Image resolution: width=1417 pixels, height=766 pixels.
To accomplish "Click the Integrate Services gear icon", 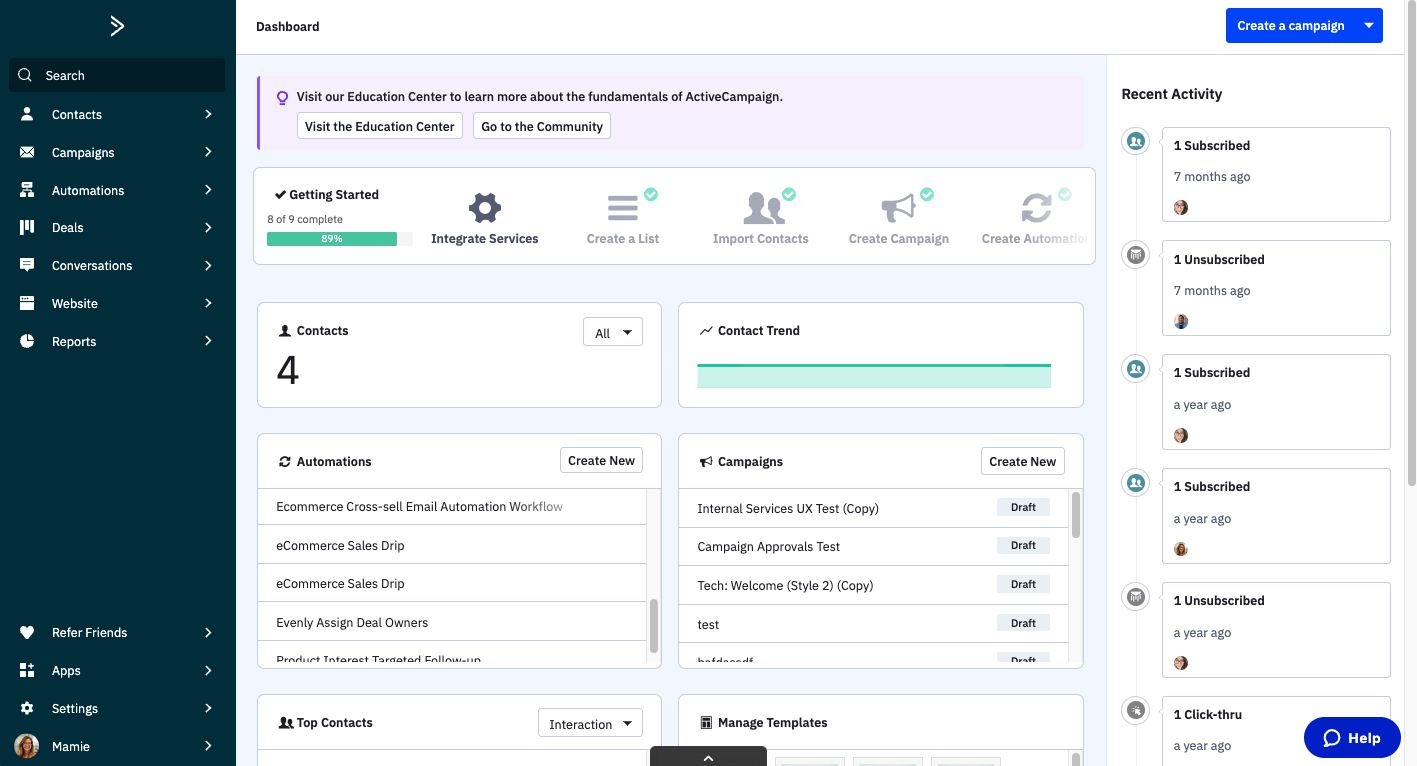I will [485, 208].
